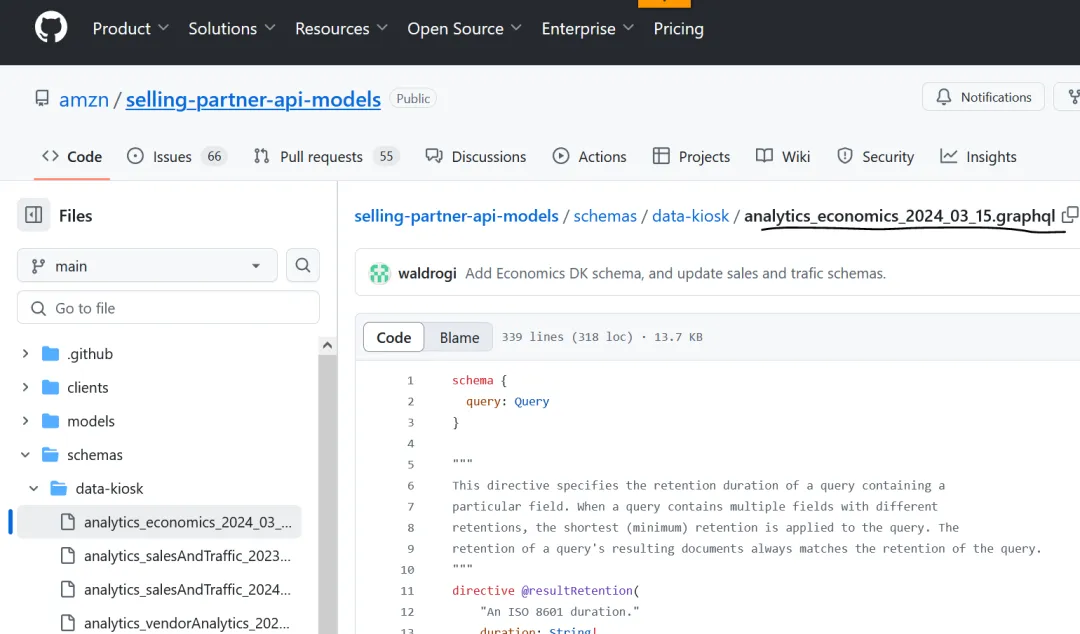
Task: Open waldrogi's avatar icon
Action: click(379, 273)
